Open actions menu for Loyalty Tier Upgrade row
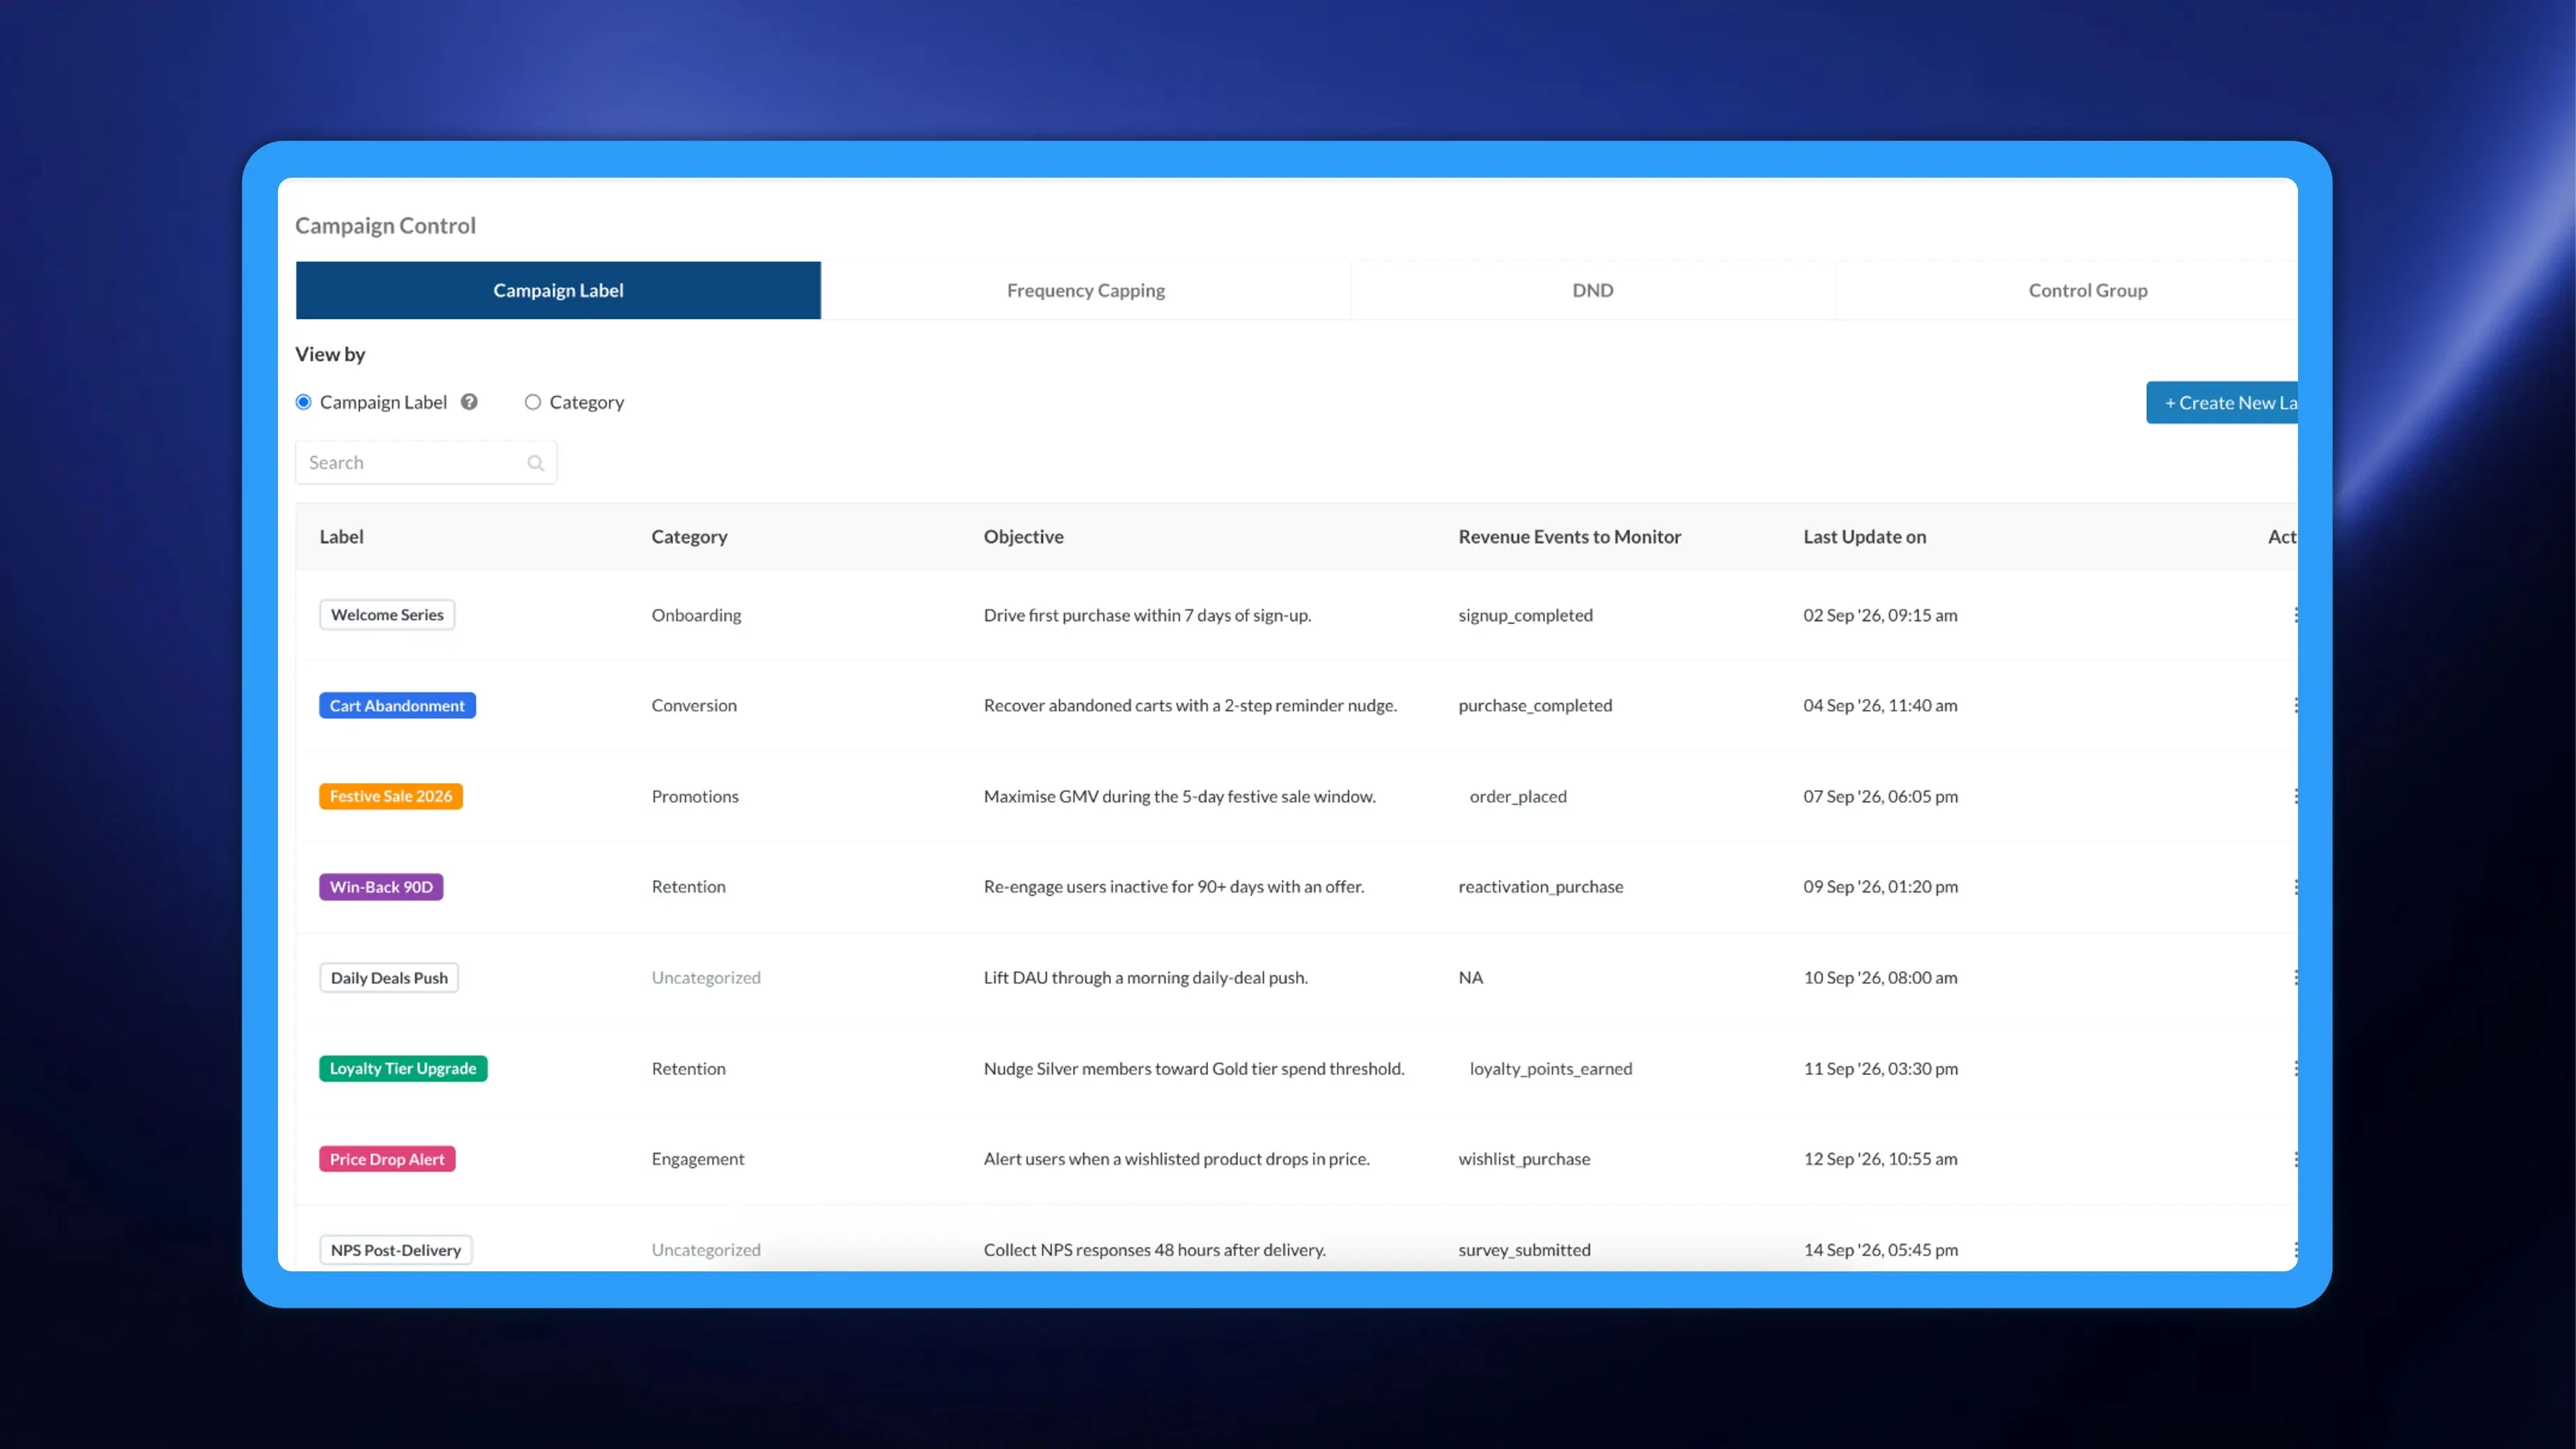This screenshot has width=2576, height=1449. click(x=2295, y=1068)
